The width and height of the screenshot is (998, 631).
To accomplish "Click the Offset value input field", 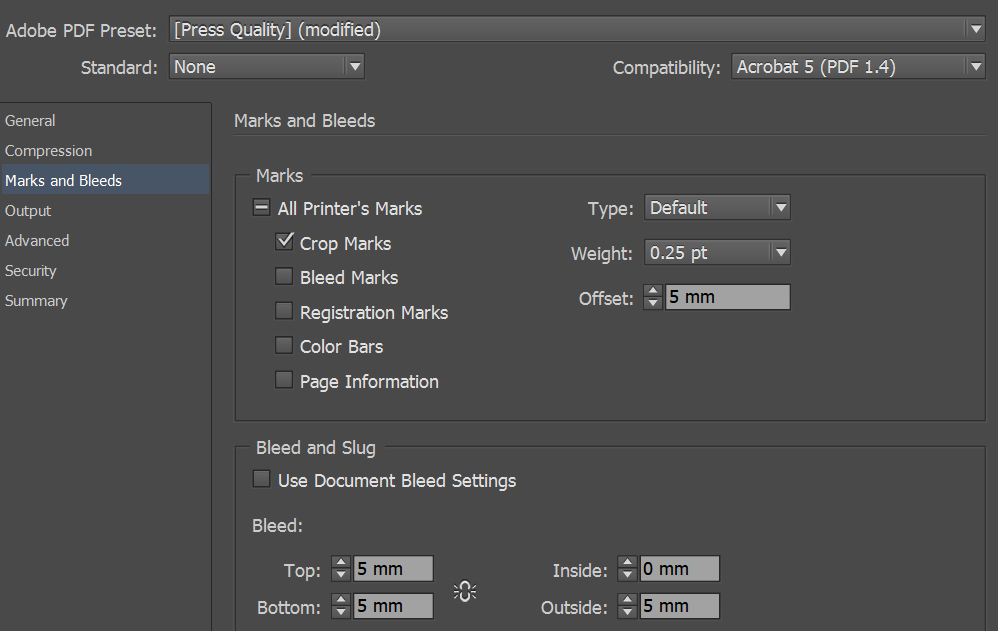I will (727, 297).
